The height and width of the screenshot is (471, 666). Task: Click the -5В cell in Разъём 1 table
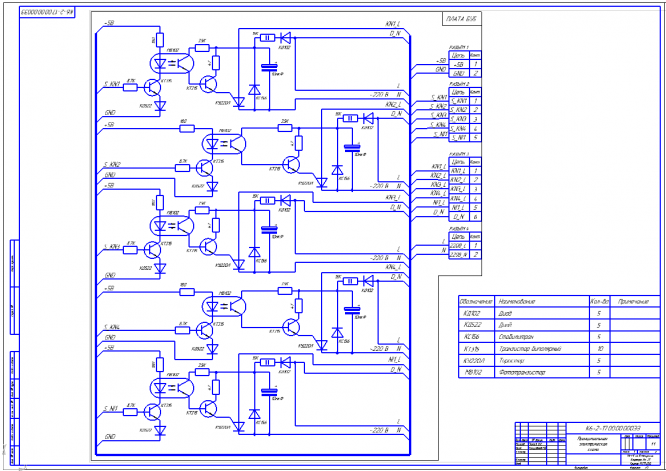pos(459,64)
